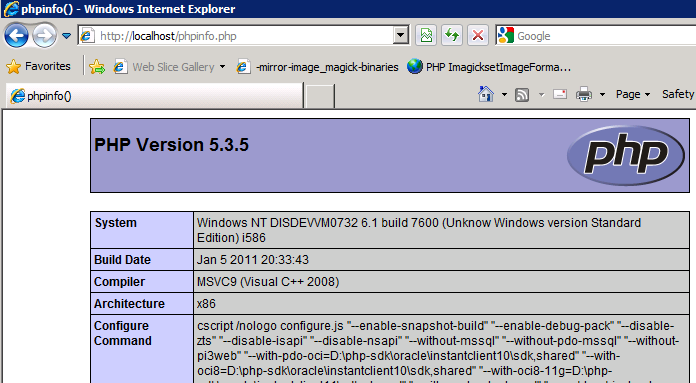The width and height of the screenshot is (696, 383).
Task: Click the Read Mail envelope icon
Action: point(560,94)
